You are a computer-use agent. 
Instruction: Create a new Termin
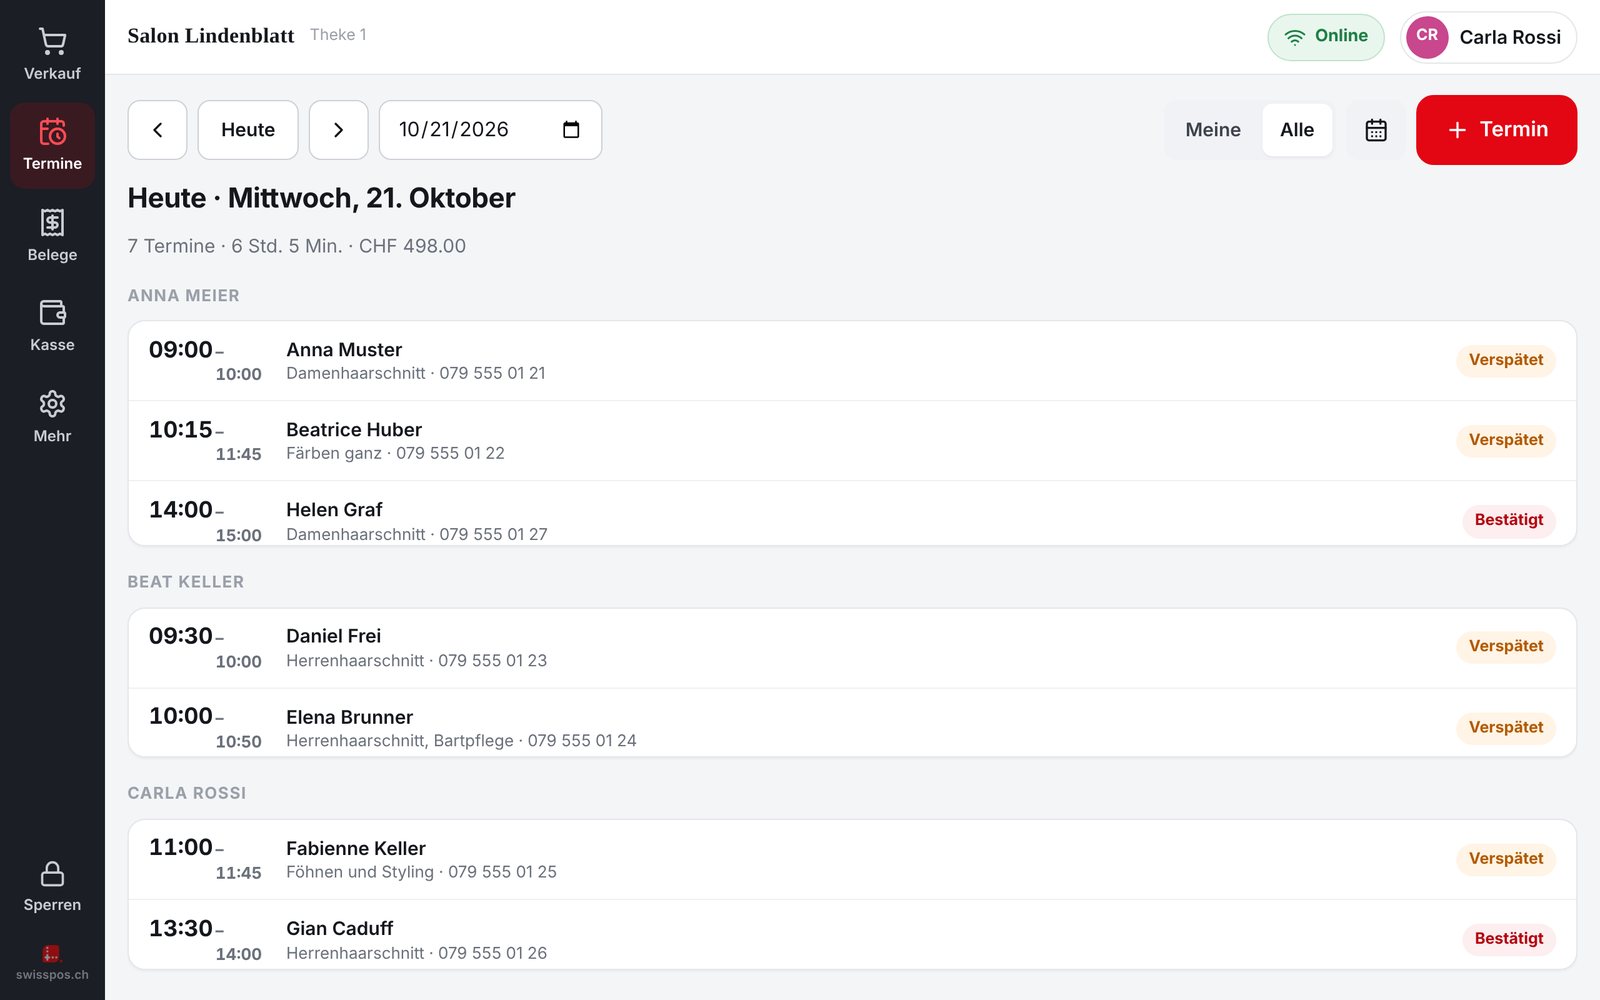click(1496, 130)
